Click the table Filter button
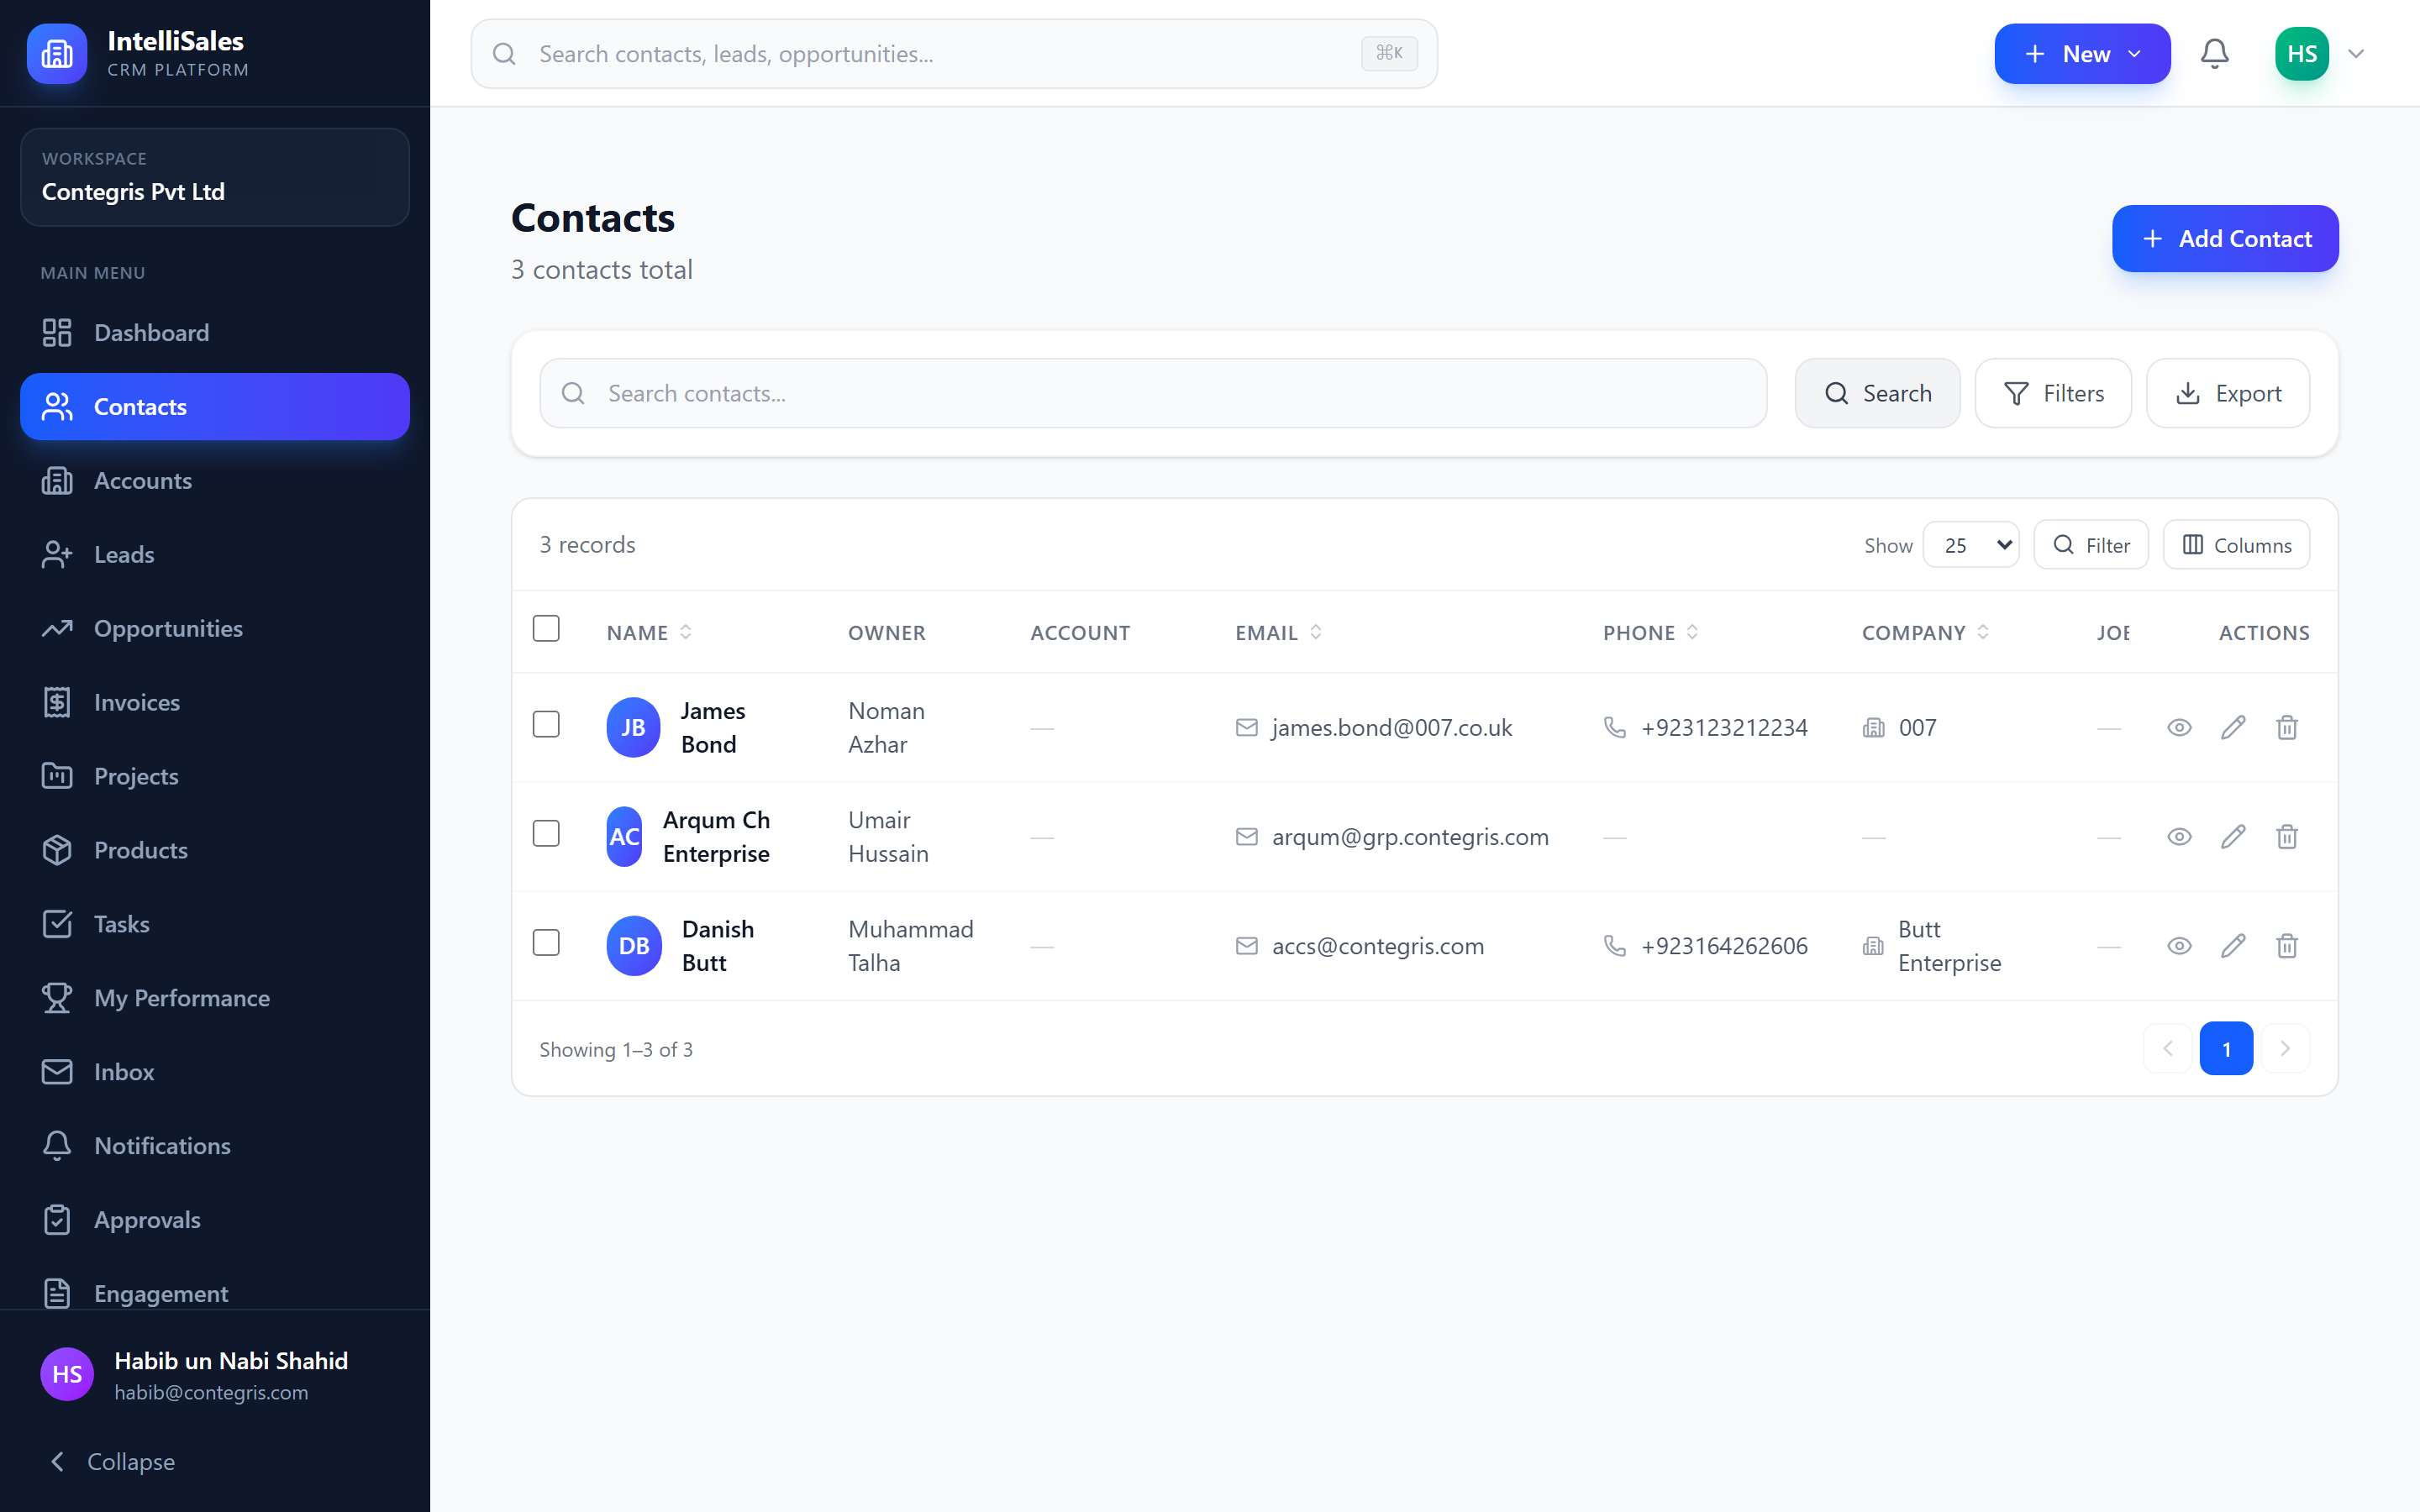The height and width of the screenshot is (1512, 2420). 2091,545
